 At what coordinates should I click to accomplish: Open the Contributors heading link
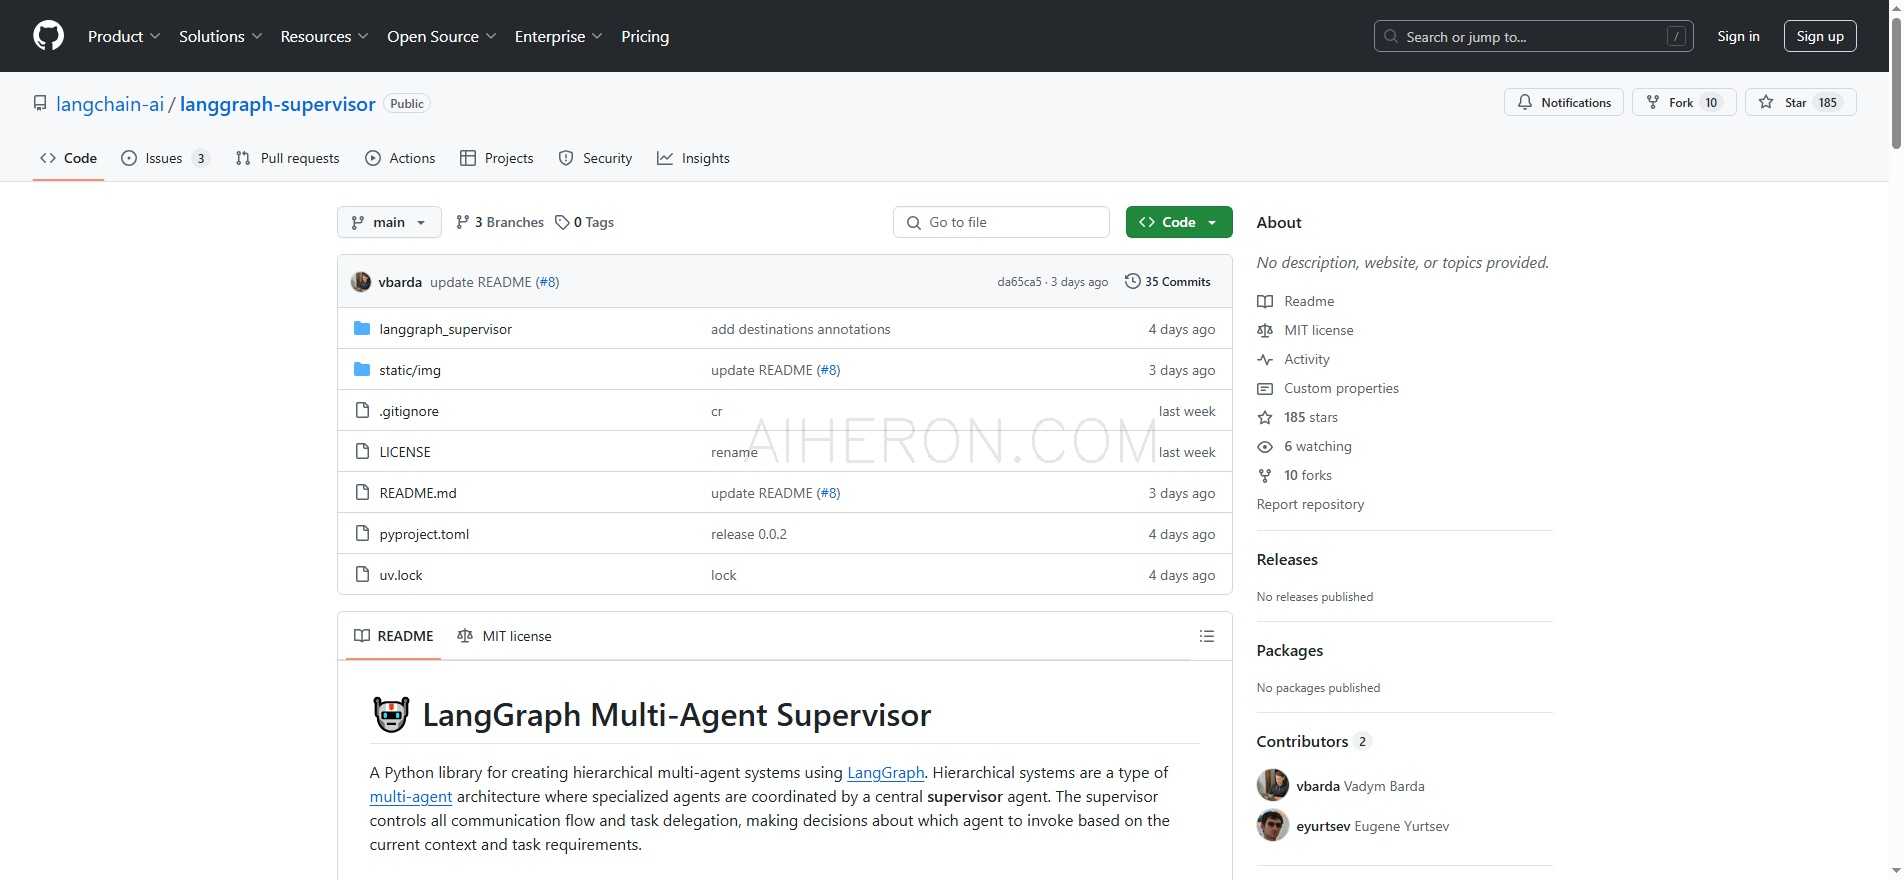[1313, 742]
